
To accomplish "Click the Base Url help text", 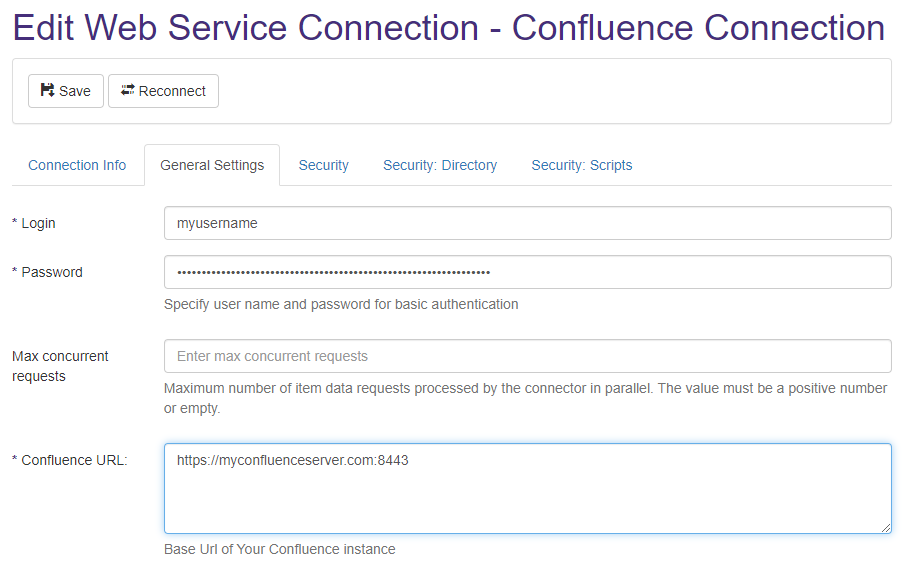I will point(279,549).
